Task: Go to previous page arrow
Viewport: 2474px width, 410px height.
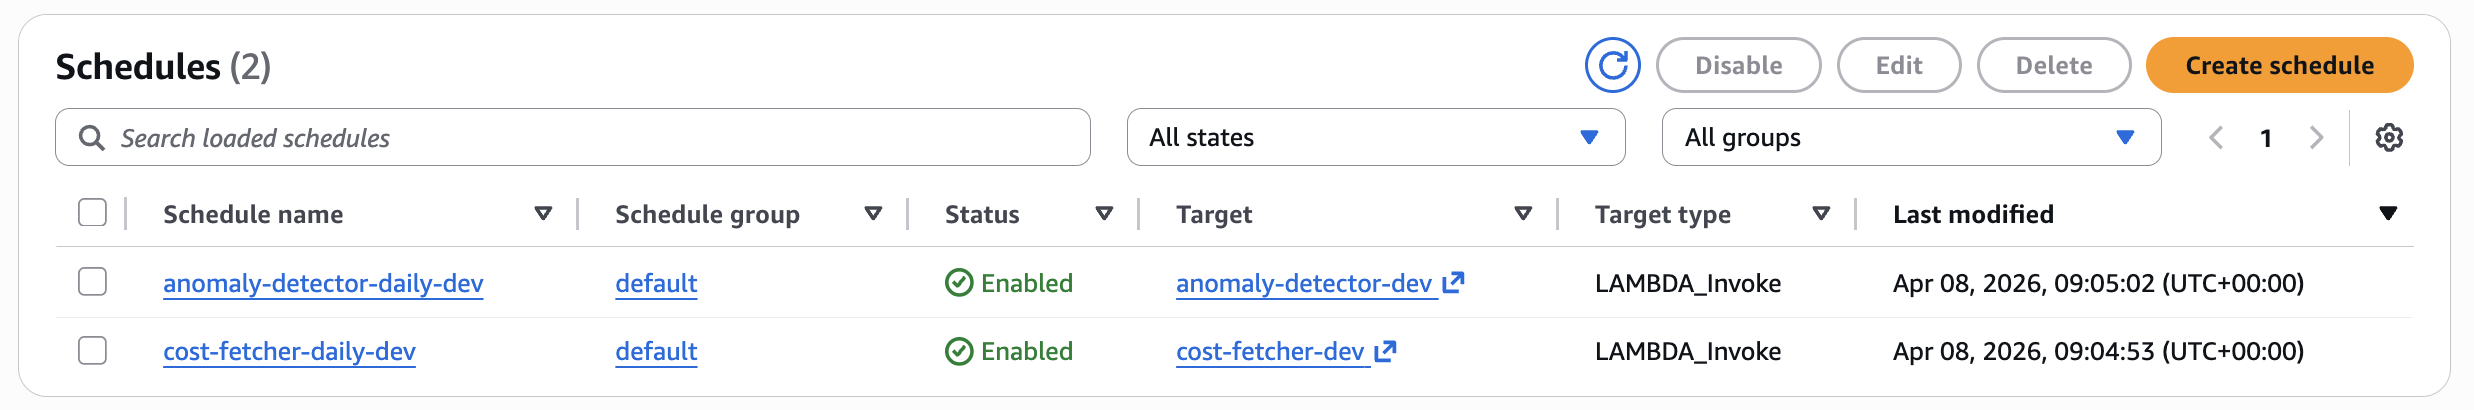Action: 2216,138
